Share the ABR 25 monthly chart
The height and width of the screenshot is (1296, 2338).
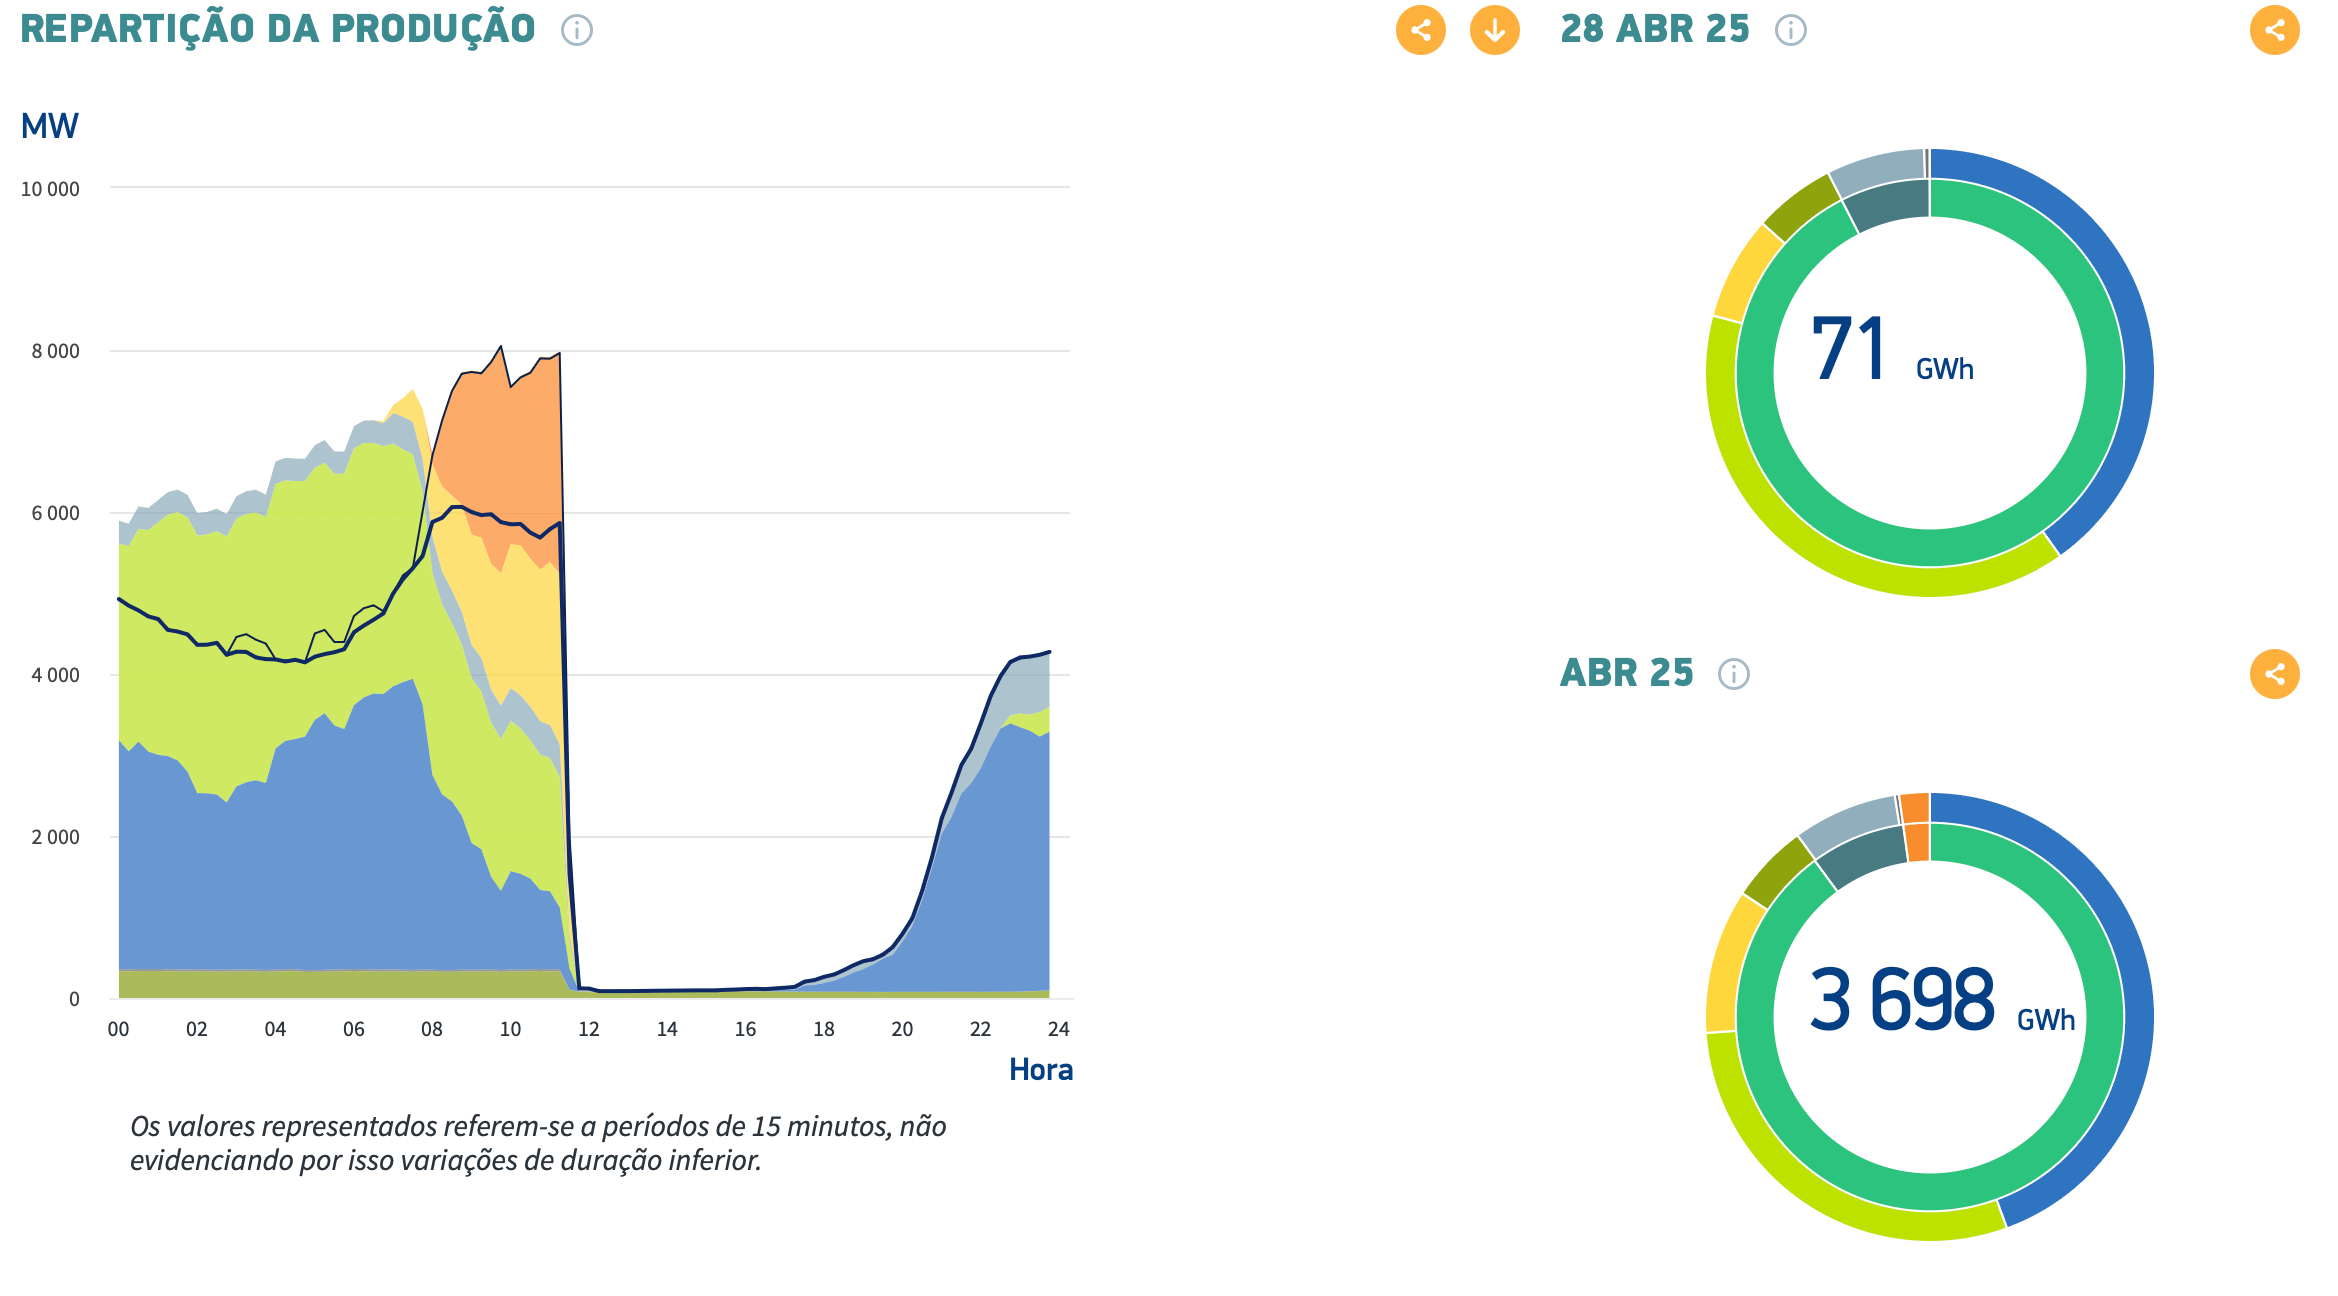(x=2274, y=674)
